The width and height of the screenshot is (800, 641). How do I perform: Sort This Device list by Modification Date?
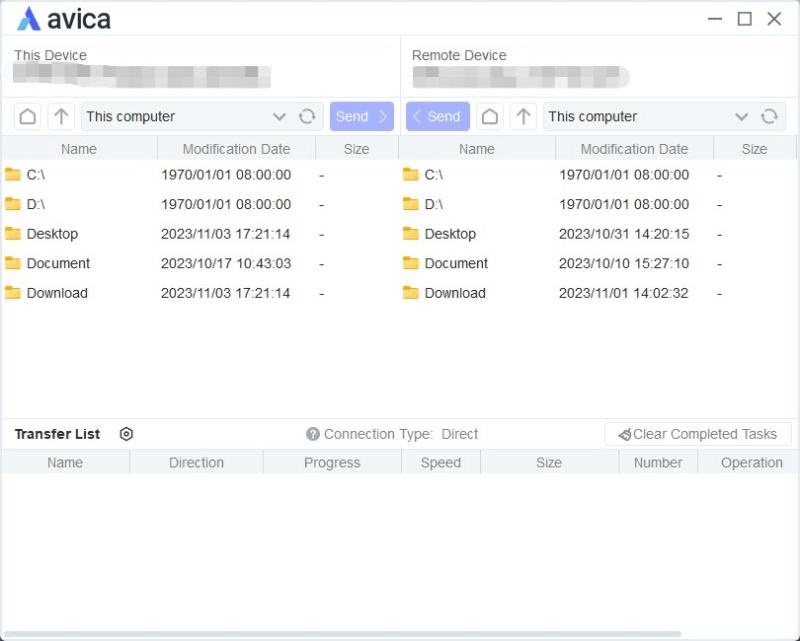[236, 149]
